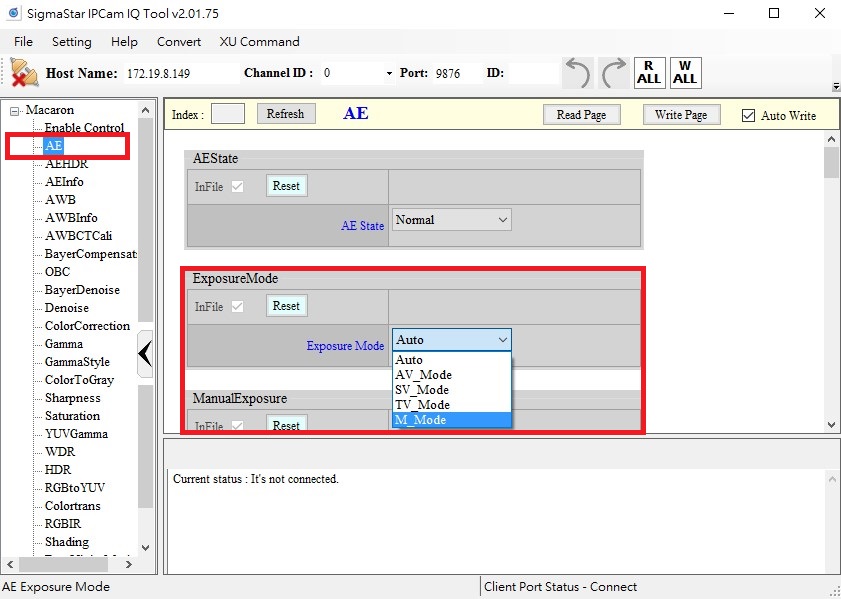Toggle the Auto Write checkbox

pos(748,115)
